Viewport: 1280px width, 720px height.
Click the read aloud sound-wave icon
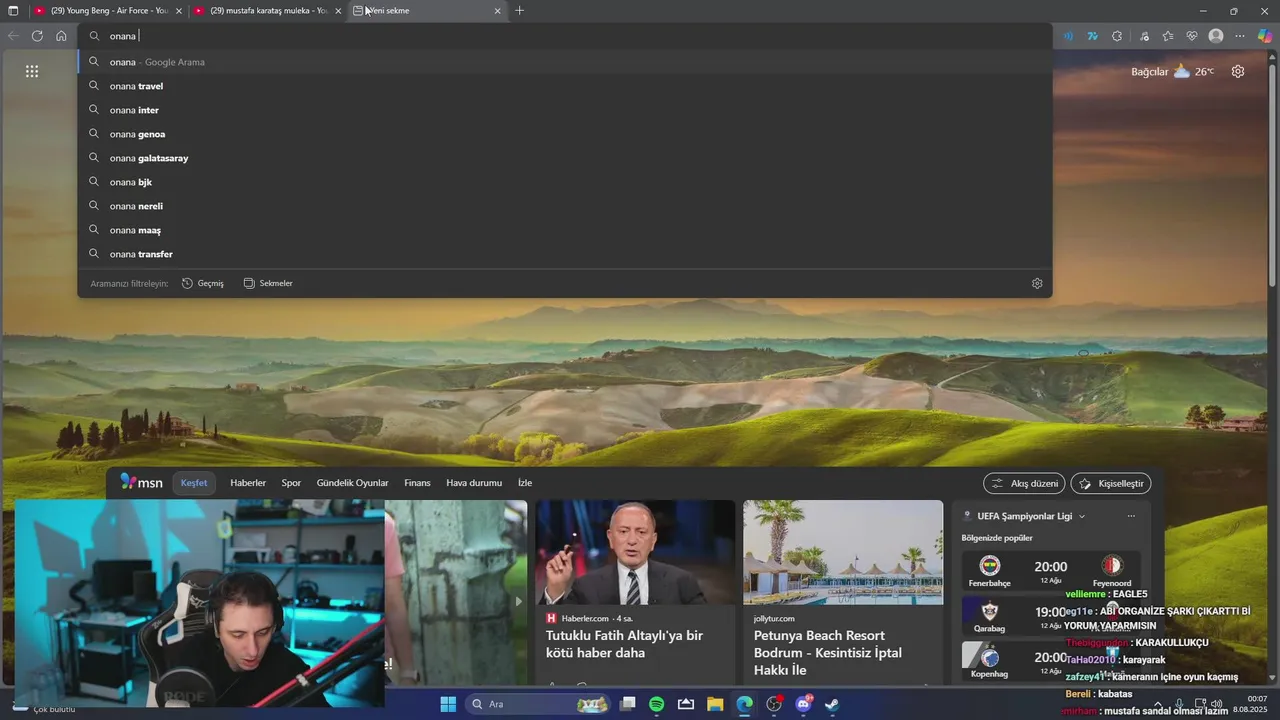[1068, 36]
